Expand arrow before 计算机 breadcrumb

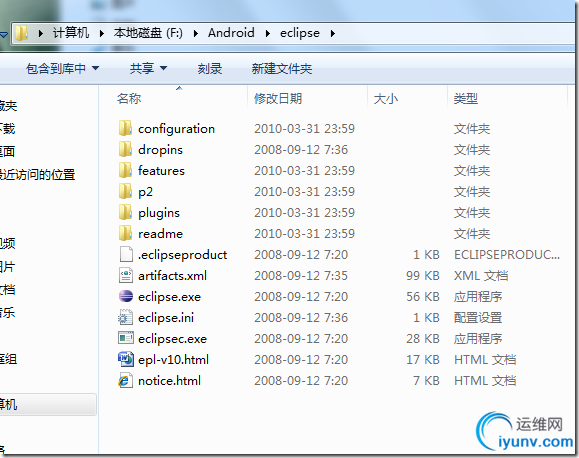pyautogui.click(x=41, y=33)
